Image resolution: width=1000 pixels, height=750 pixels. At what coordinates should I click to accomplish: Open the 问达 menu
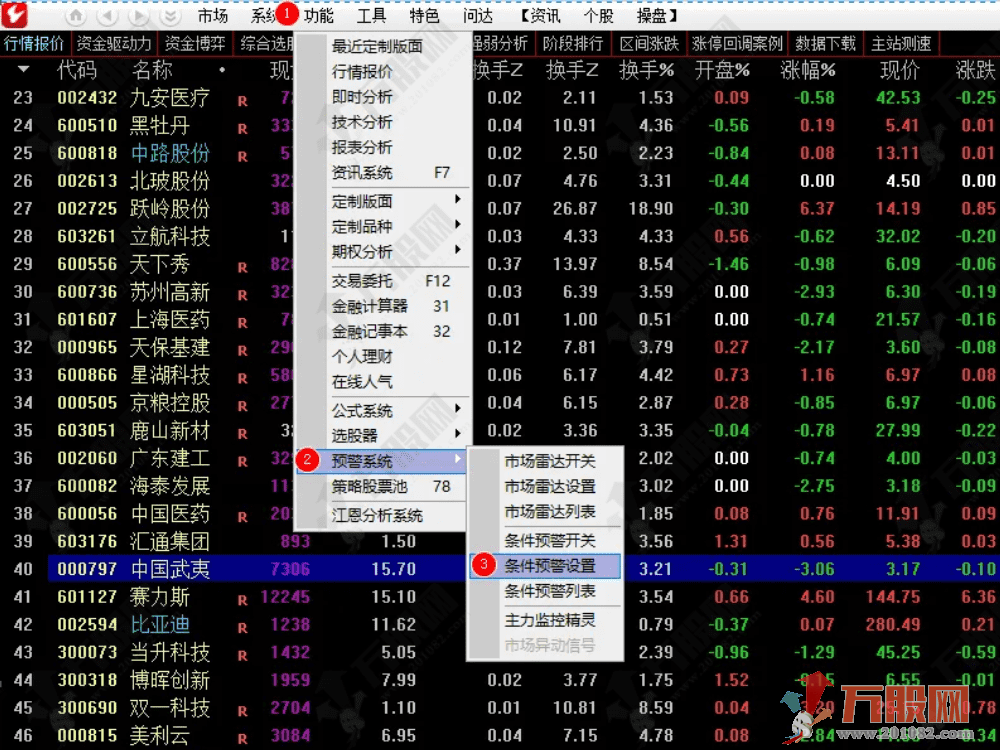click(478, 15)
